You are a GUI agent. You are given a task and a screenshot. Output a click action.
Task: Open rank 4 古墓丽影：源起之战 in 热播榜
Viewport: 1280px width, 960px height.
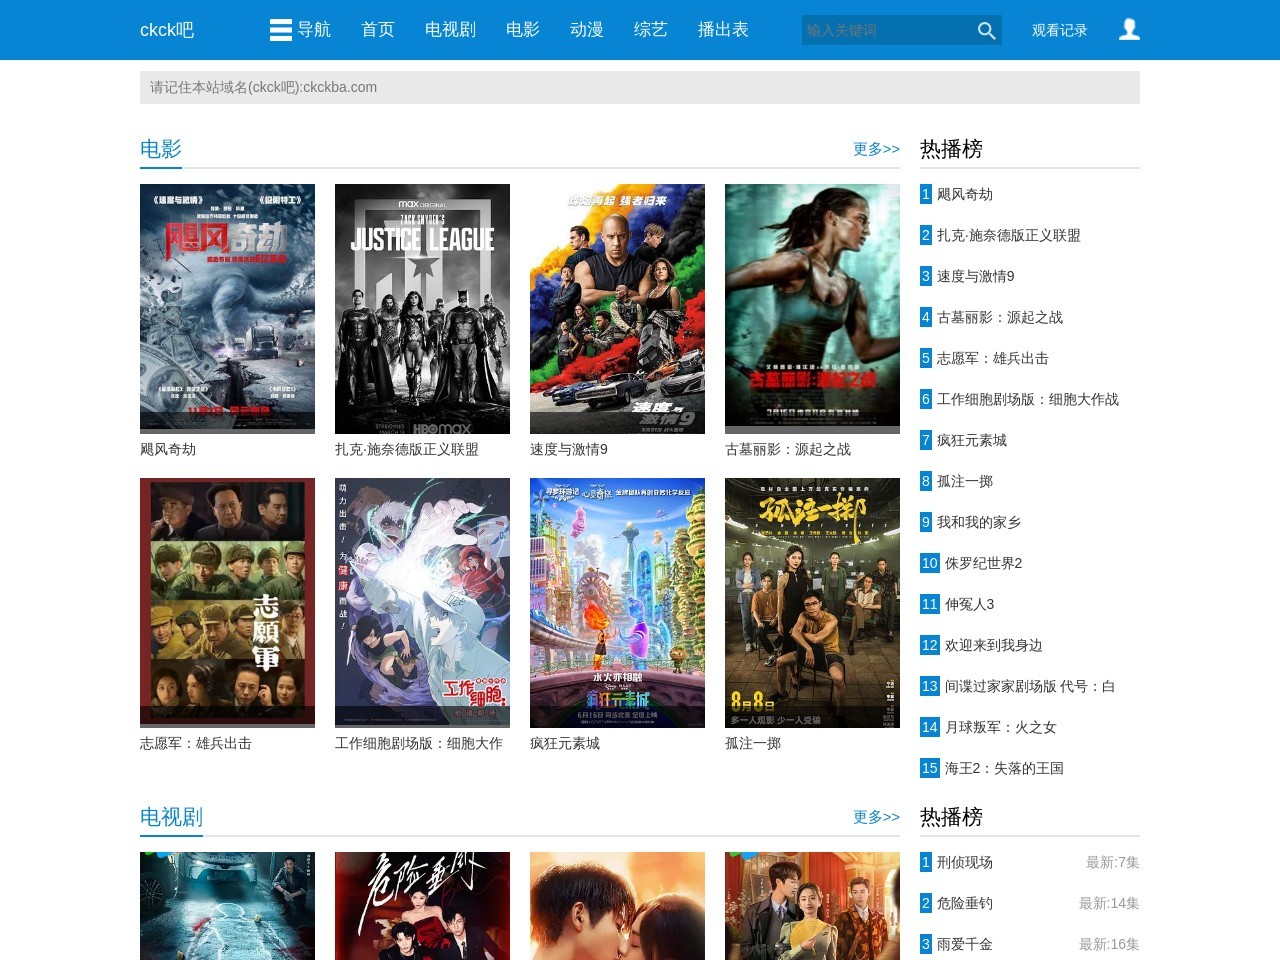point(1000,317)
